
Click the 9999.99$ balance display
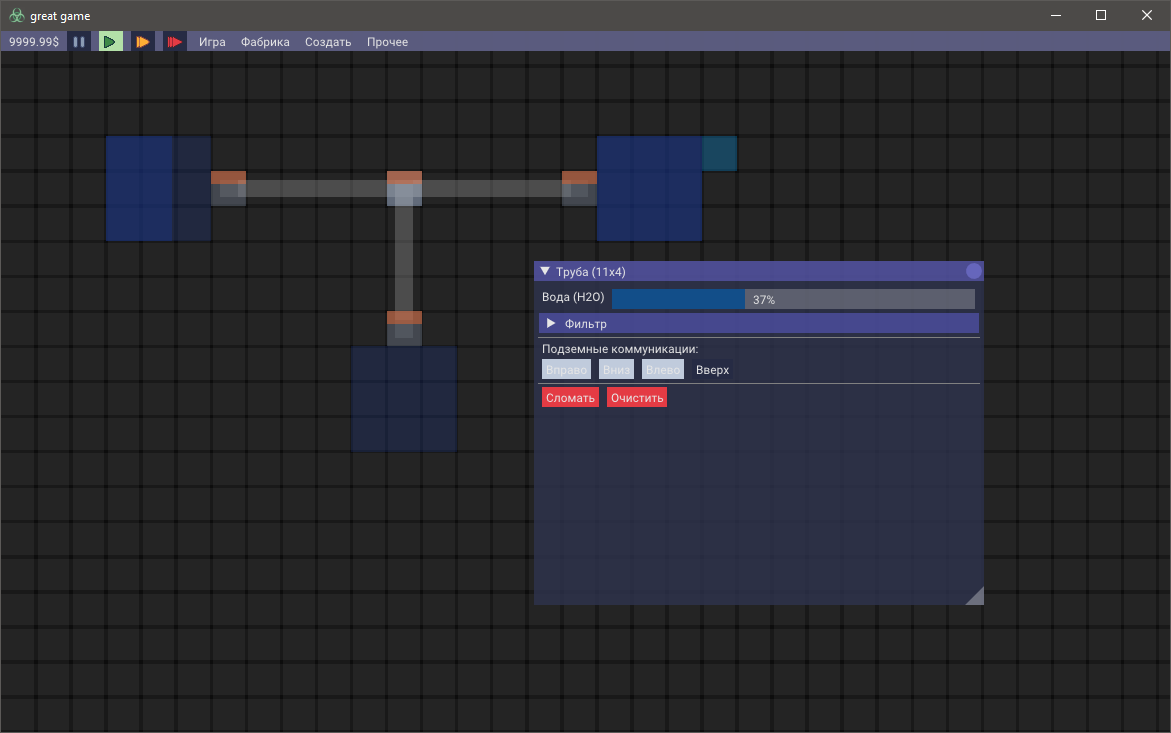point(34,42)
